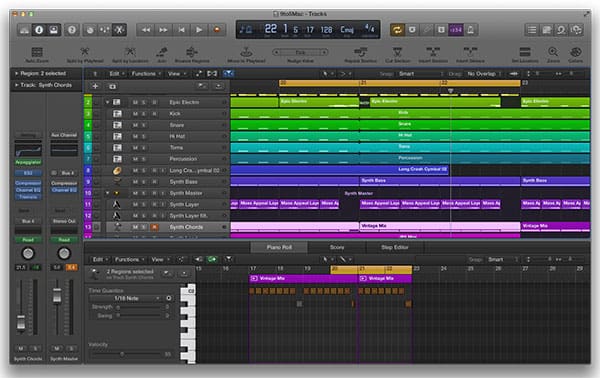Open the Drag No Overlap dropdown
600x378 pixels.
coord(484,73)
